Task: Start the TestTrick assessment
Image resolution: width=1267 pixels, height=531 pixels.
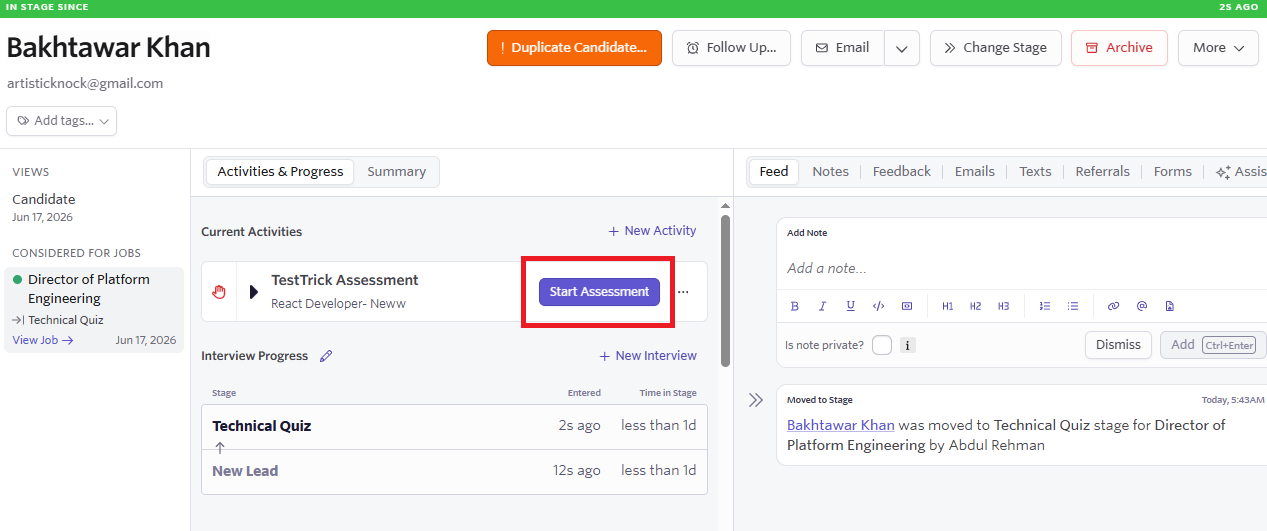Action: coord(599,292)
